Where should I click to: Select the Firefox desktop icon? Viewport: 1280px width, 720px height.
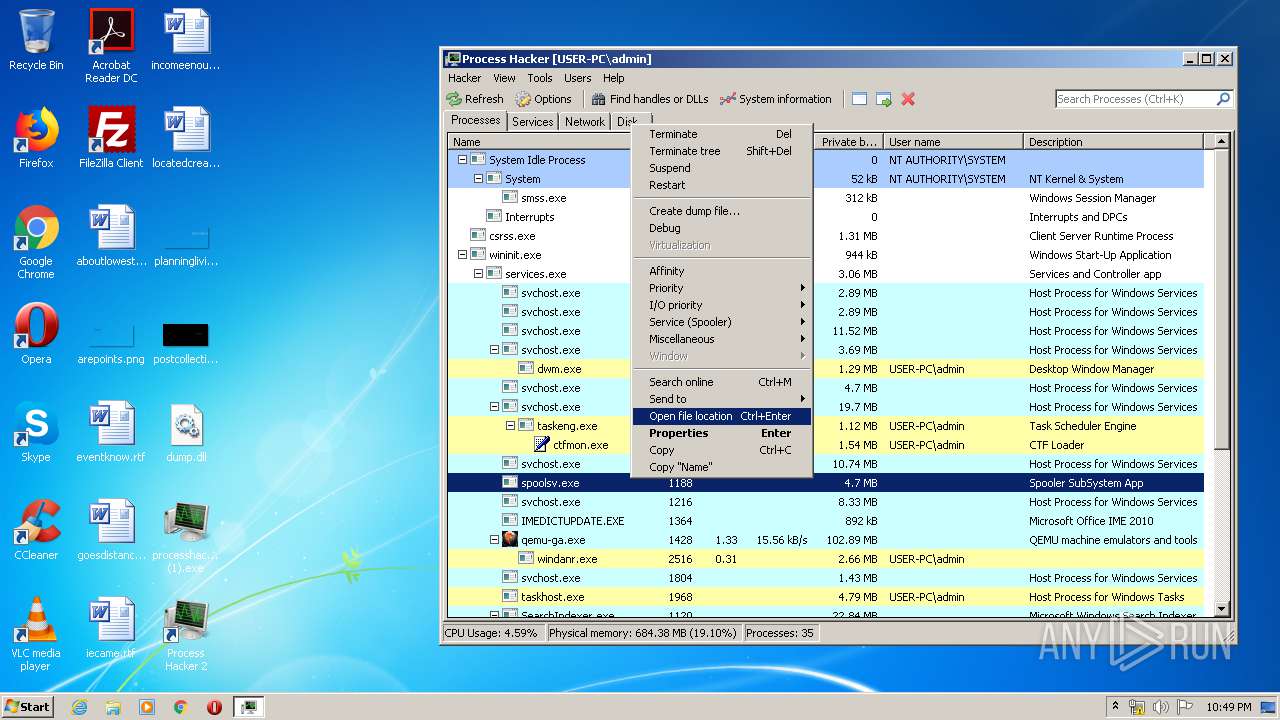point(36,138)
